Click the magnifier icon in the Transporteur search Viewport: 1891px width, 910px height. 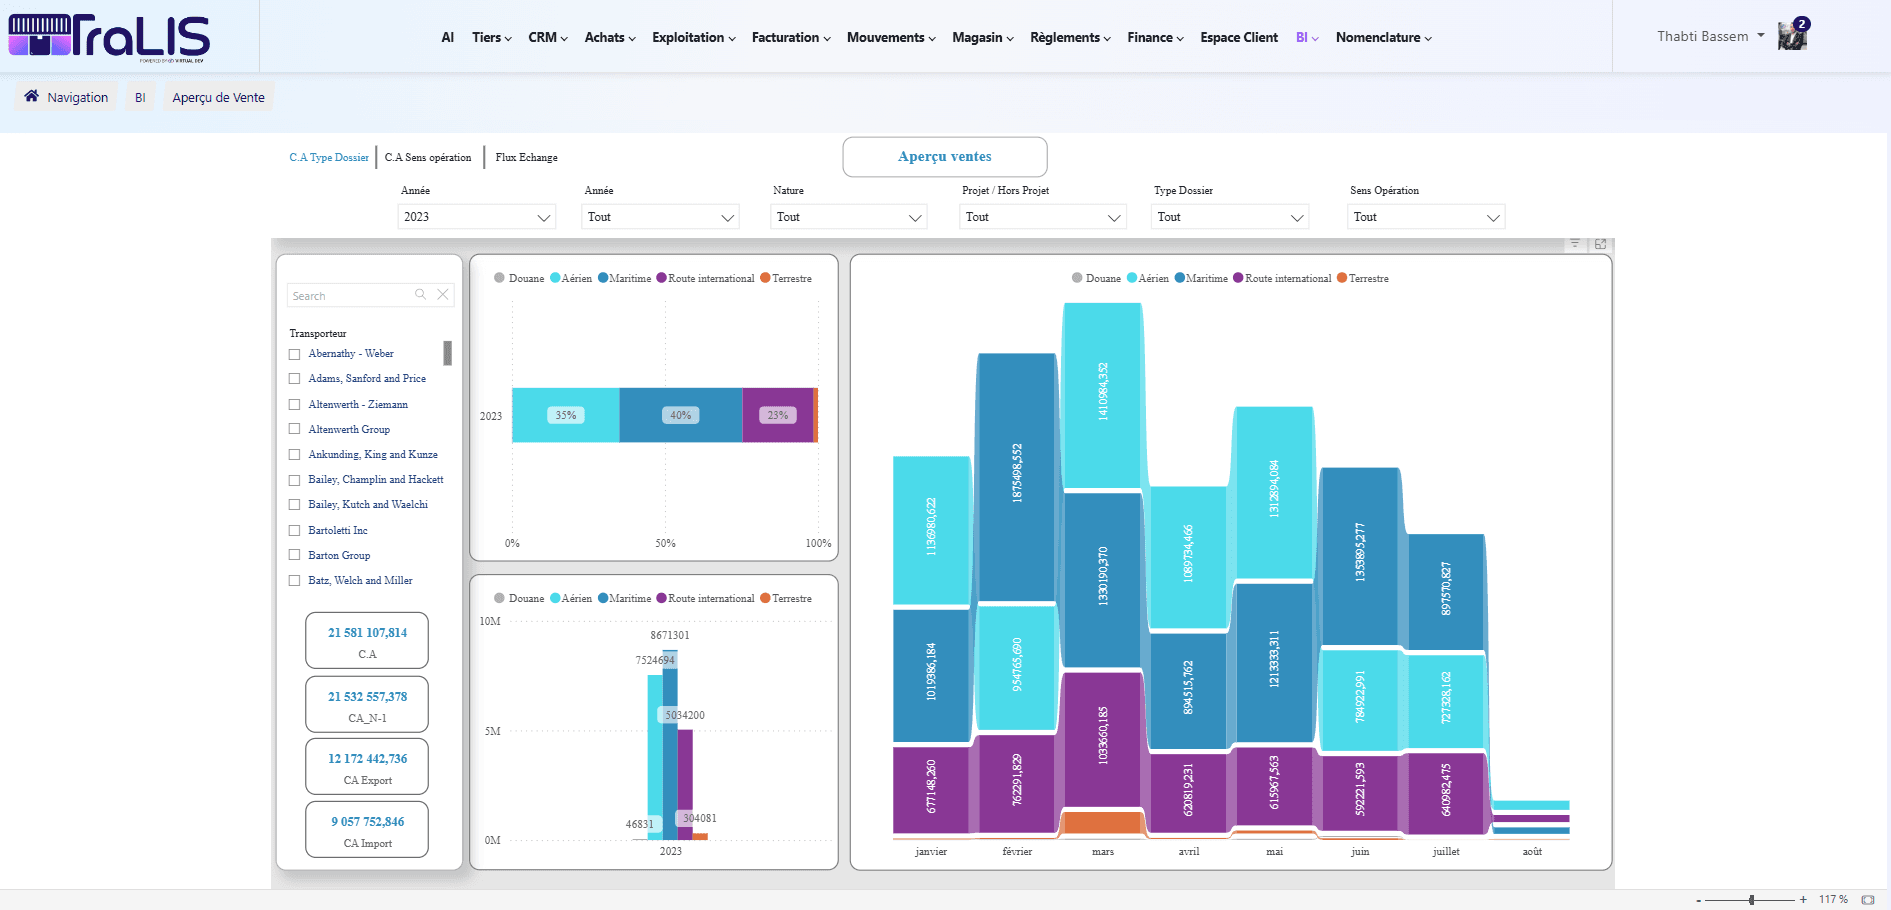pyautogui.click(x=420, y=294)
